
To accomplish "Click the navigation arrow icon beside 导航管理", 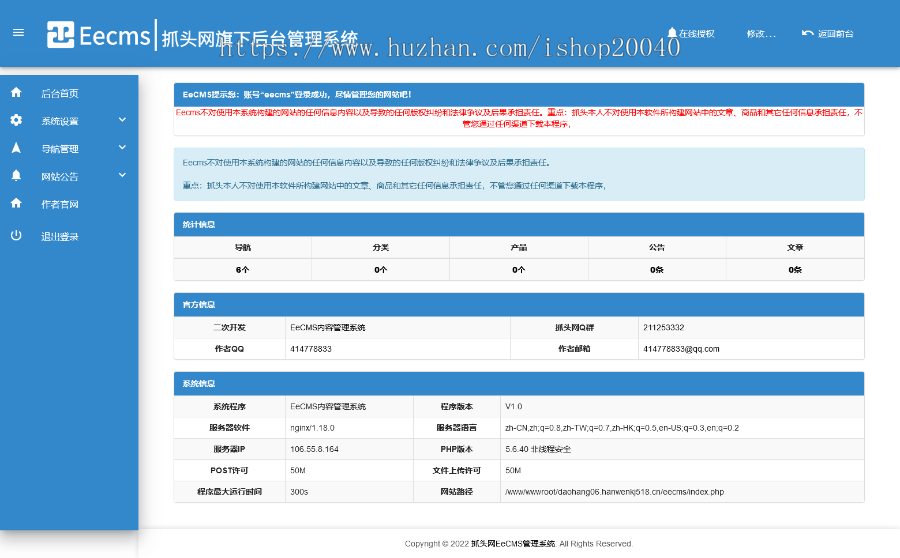I will point(16,148).
